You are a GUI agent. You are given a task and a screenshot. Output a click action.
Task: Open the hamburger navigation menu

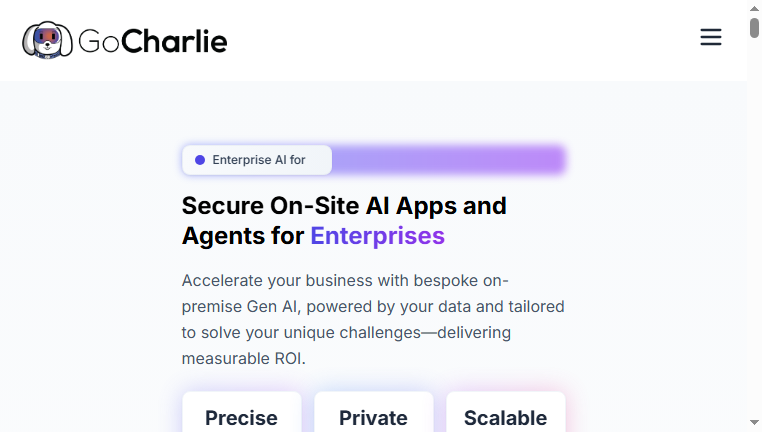(x=710, y=37)
